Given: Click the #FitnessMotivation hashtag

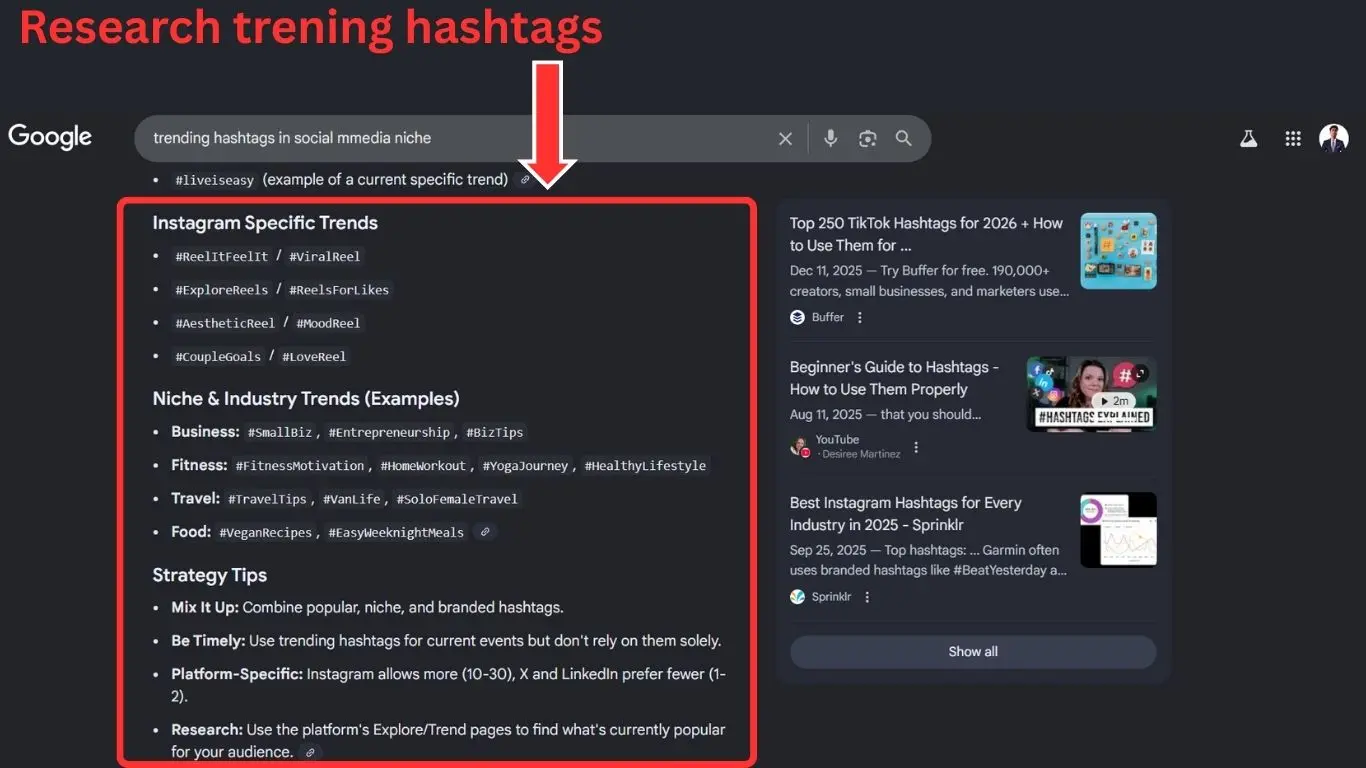Looking at the screenshot, I should coord(300,466).
